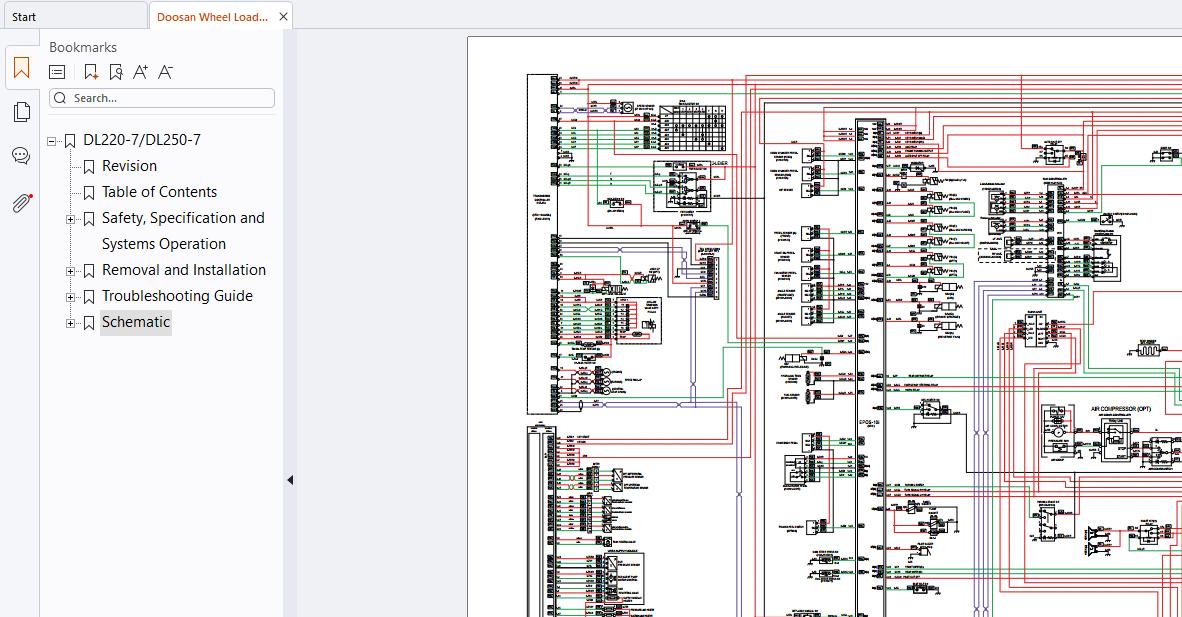Decrease bookmark font size with A- icon
This screenshot has width=1182, height=617.
click(165, 72)
